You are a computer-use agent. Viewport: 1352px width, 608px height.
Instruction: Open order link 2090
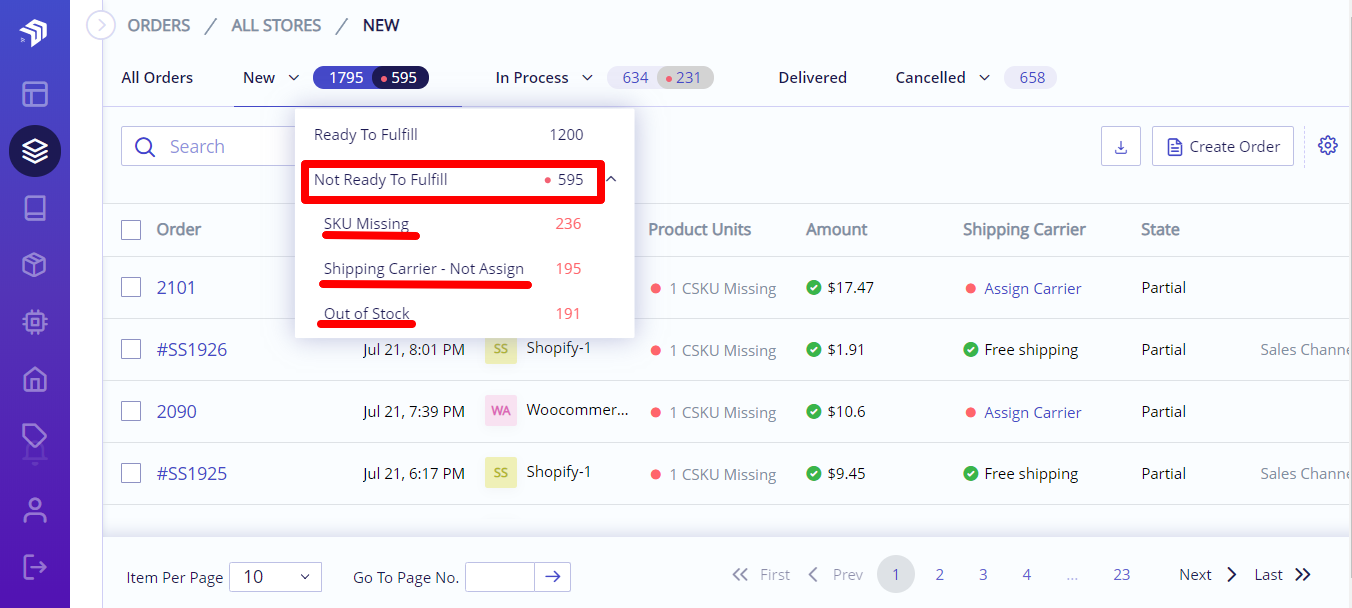pos(177,411)
